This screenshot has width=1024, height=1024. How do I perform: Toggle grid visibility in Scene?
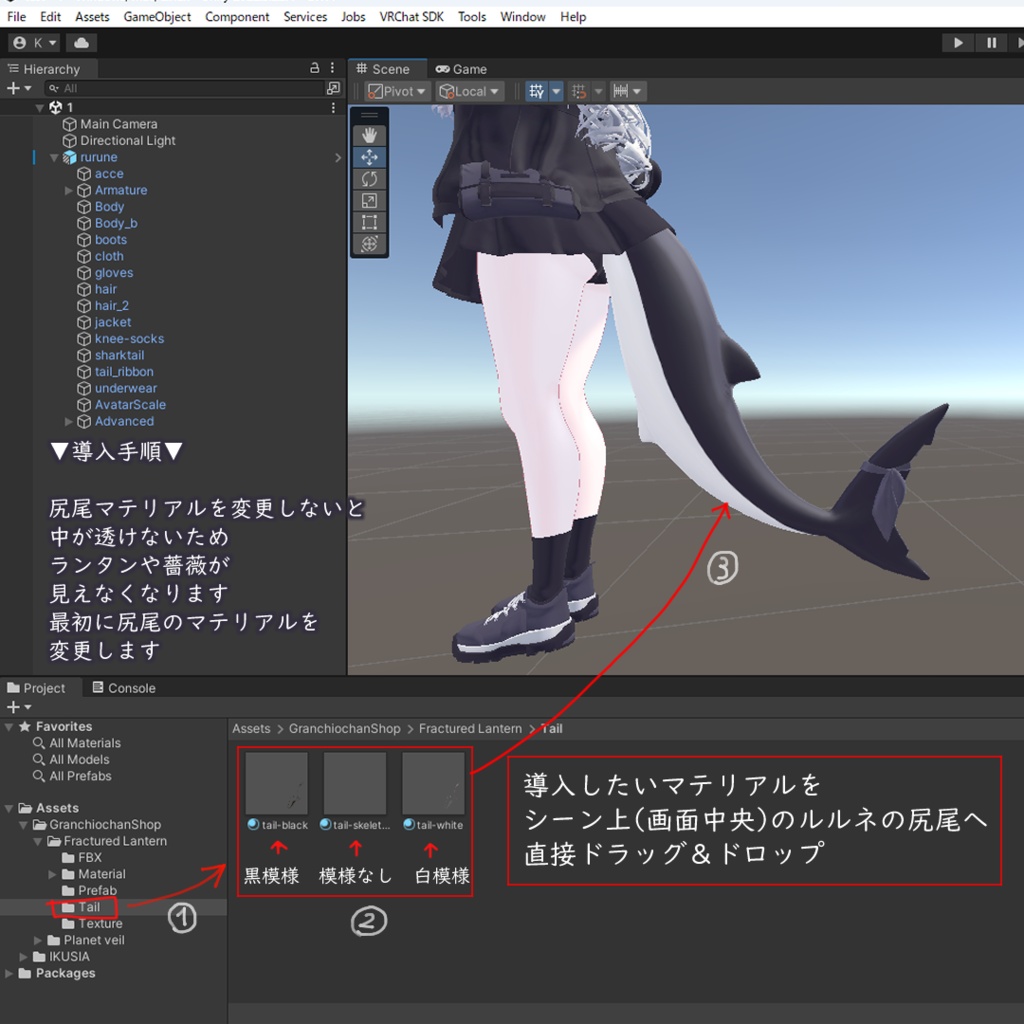click(536, 91)
